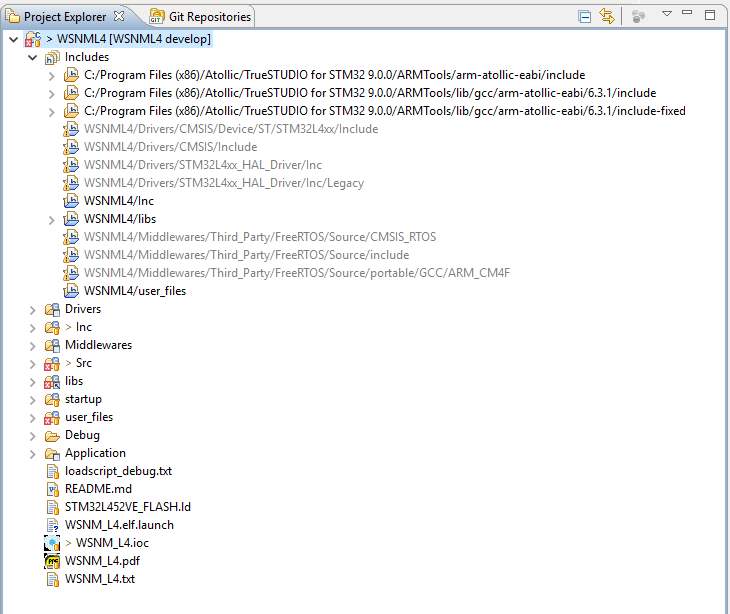730x614 pixels.
Task: Click the loadscript_debug.txt file icon
Action: [x=53, y=472]
